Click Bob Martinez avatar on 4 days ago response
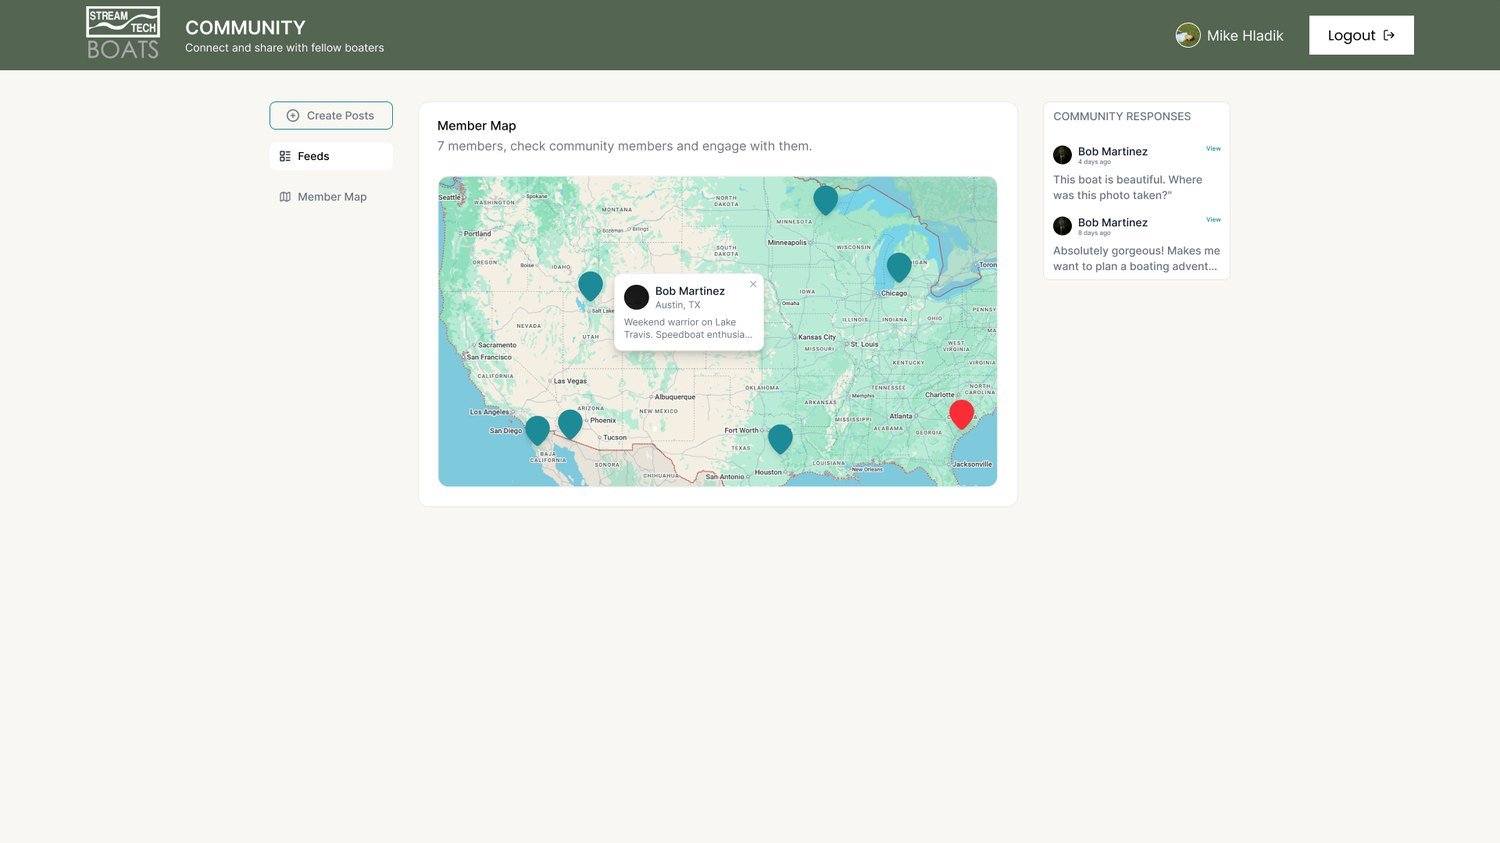 click(1062, 155)
